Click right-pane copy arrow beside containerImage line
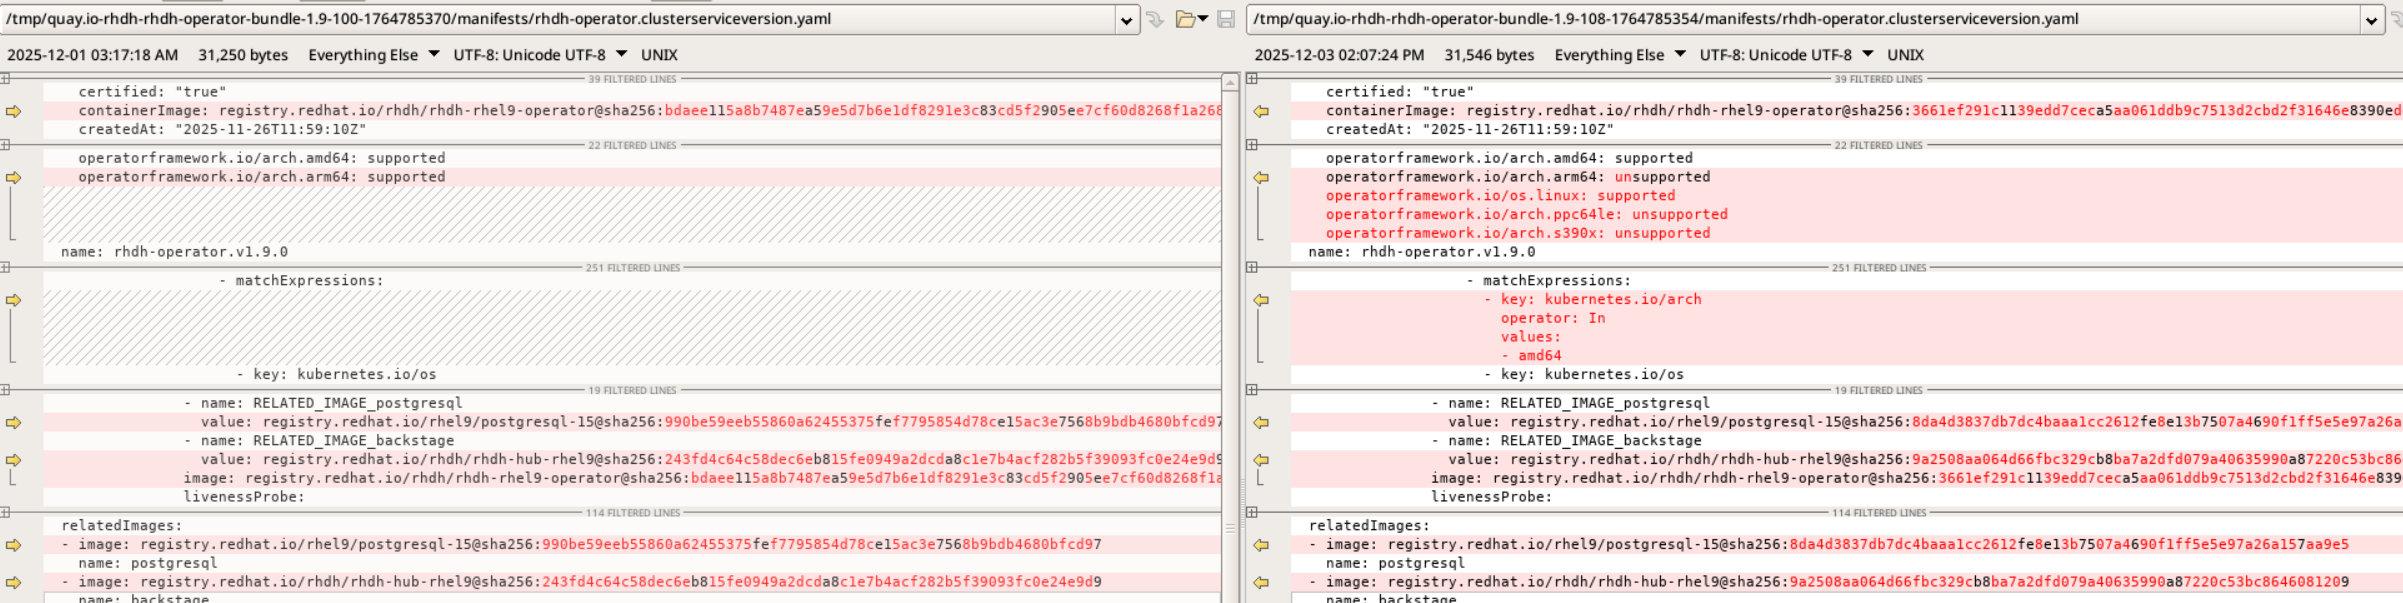Viewport: 2403px width, 603px height. click(x=1261, y=111)
